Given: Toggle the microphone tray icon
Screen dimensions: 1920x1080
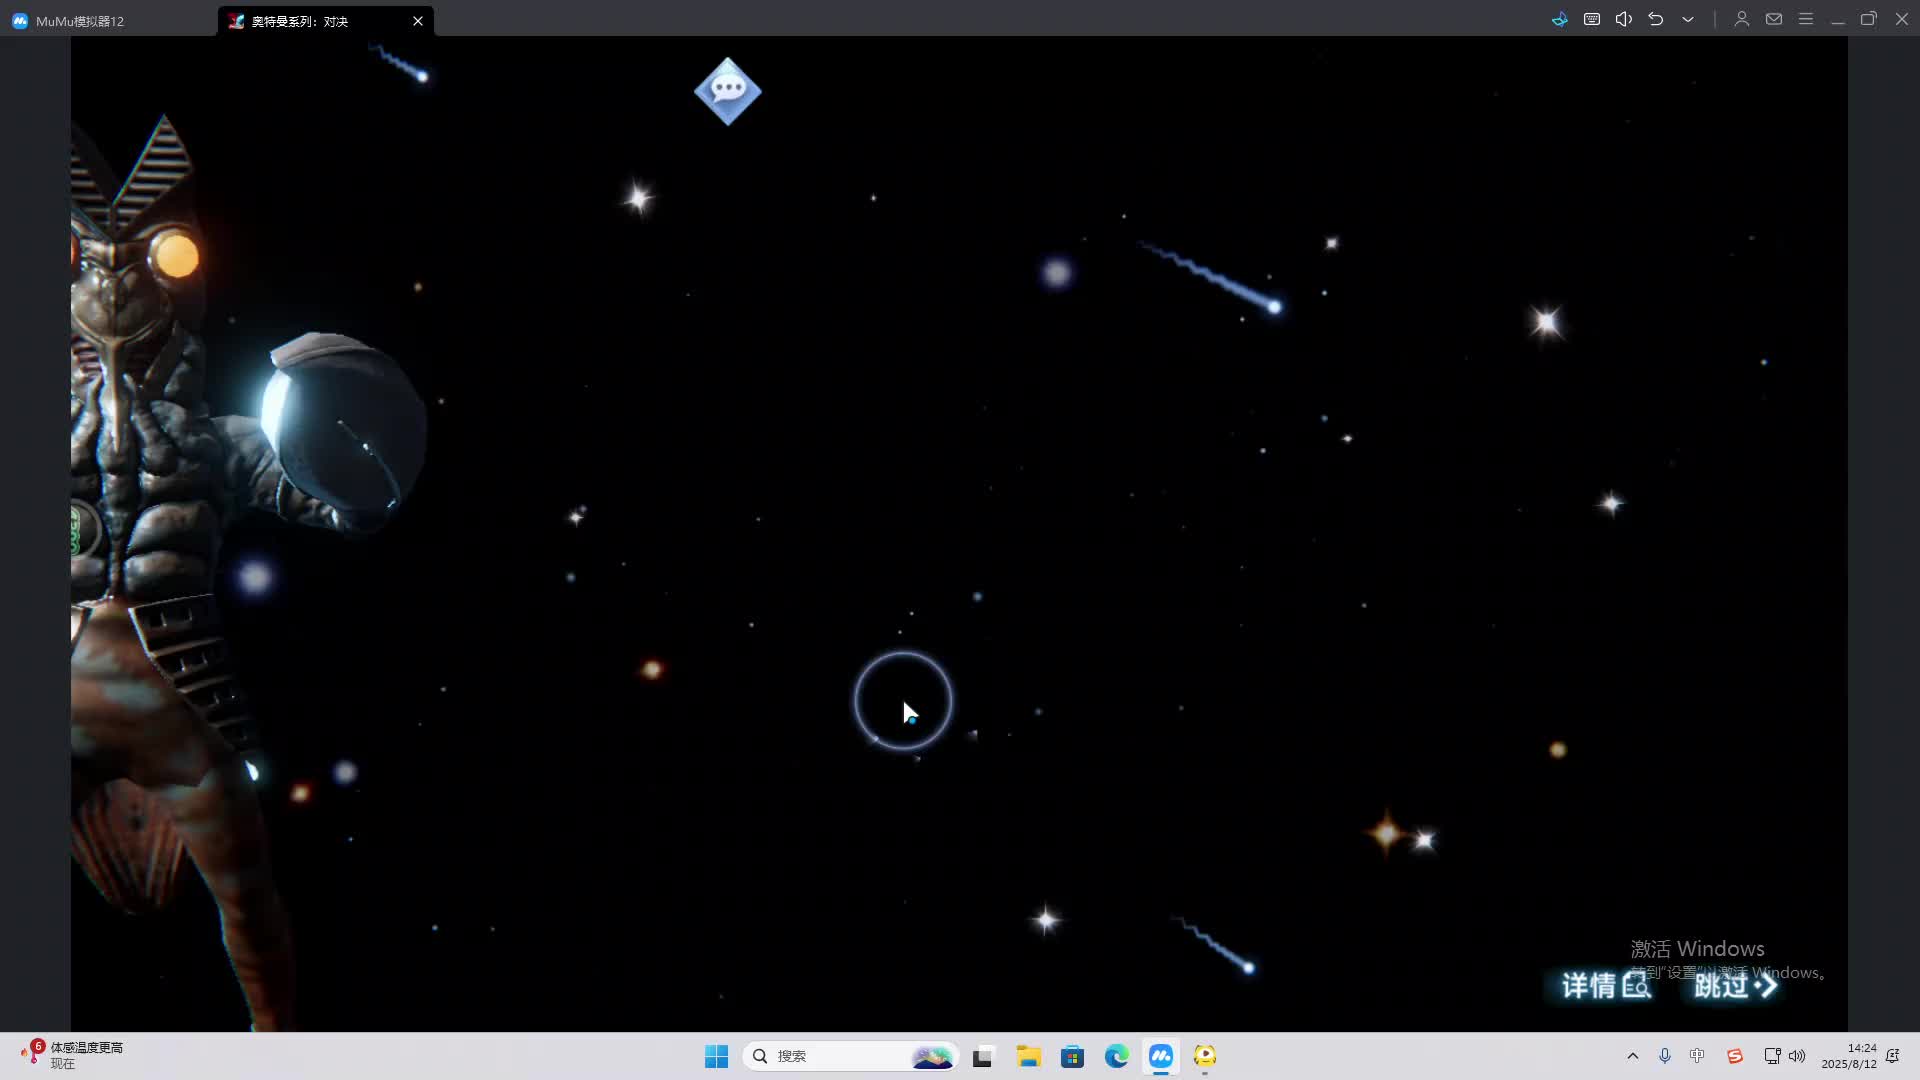Looking at the screenshot, I should [1665, 1056].
